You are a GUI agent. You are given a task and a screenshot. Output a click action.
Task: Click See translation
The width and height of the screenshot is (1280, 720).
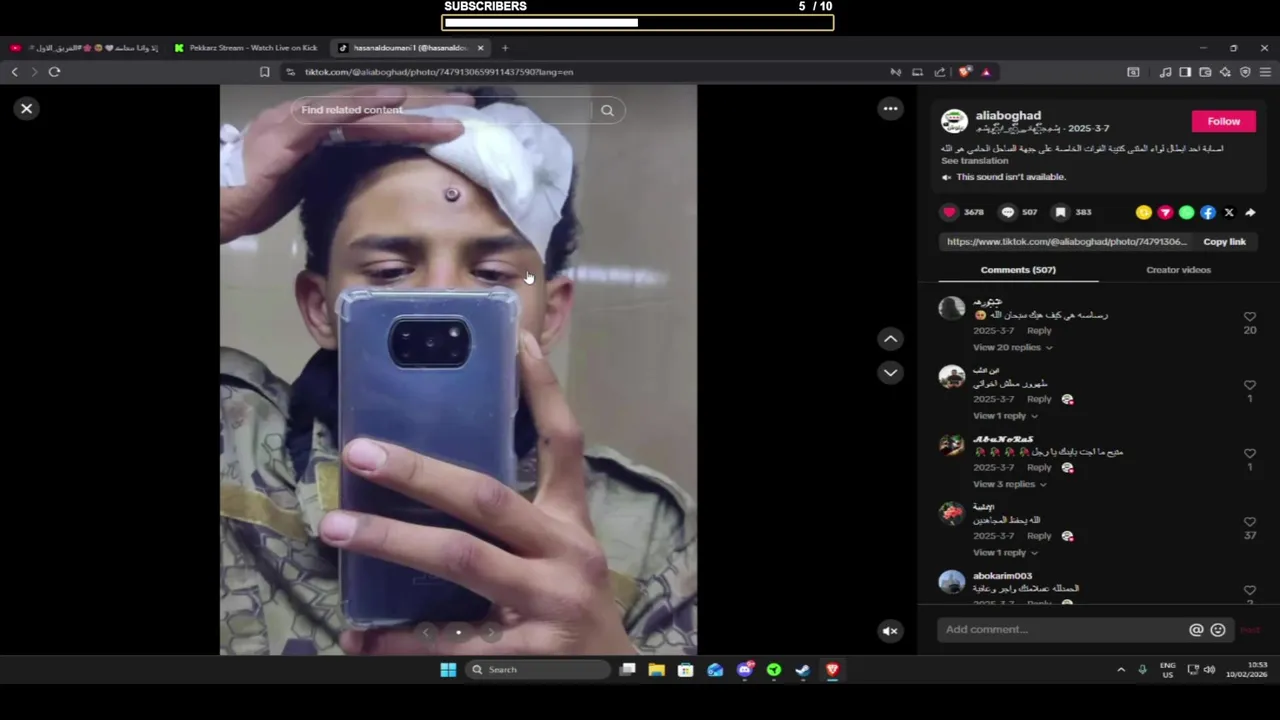(x=974, y=161)
